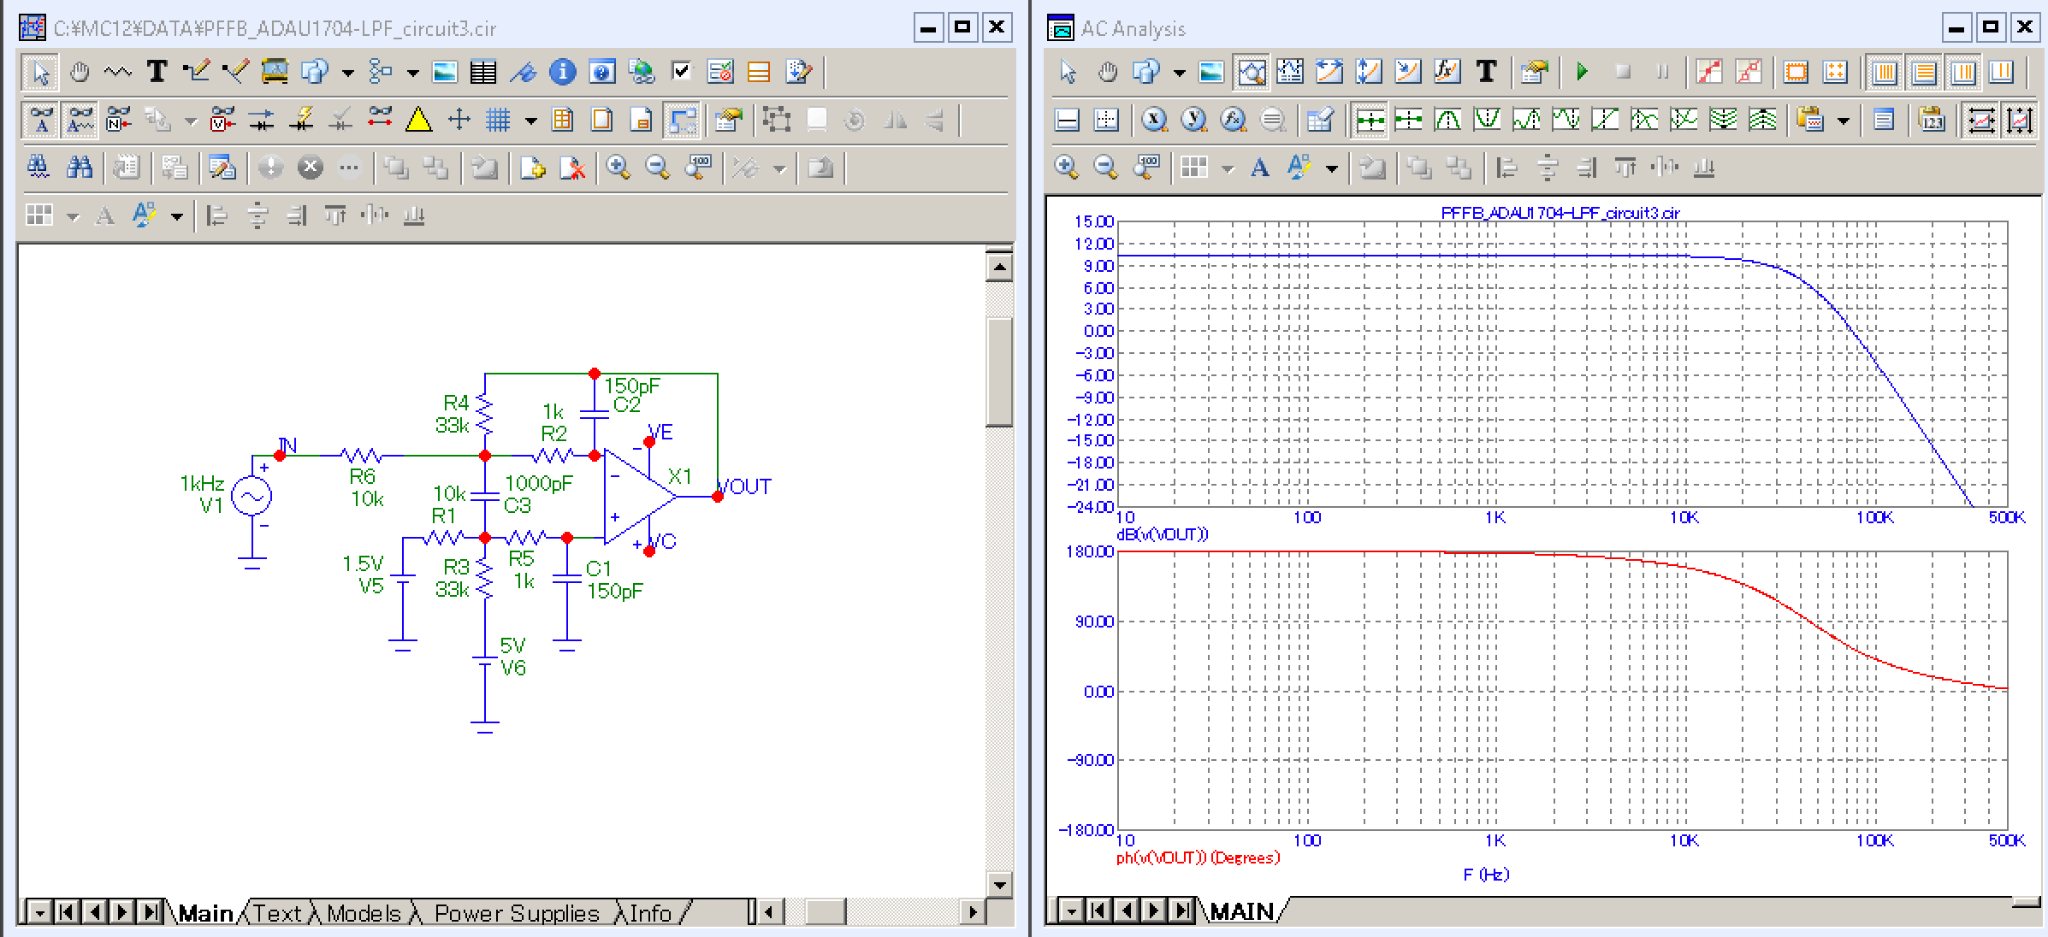Zoom out on the AC Analysis plot
This screenshot has width=2048, height=937.
click(x=1105, y=167)
